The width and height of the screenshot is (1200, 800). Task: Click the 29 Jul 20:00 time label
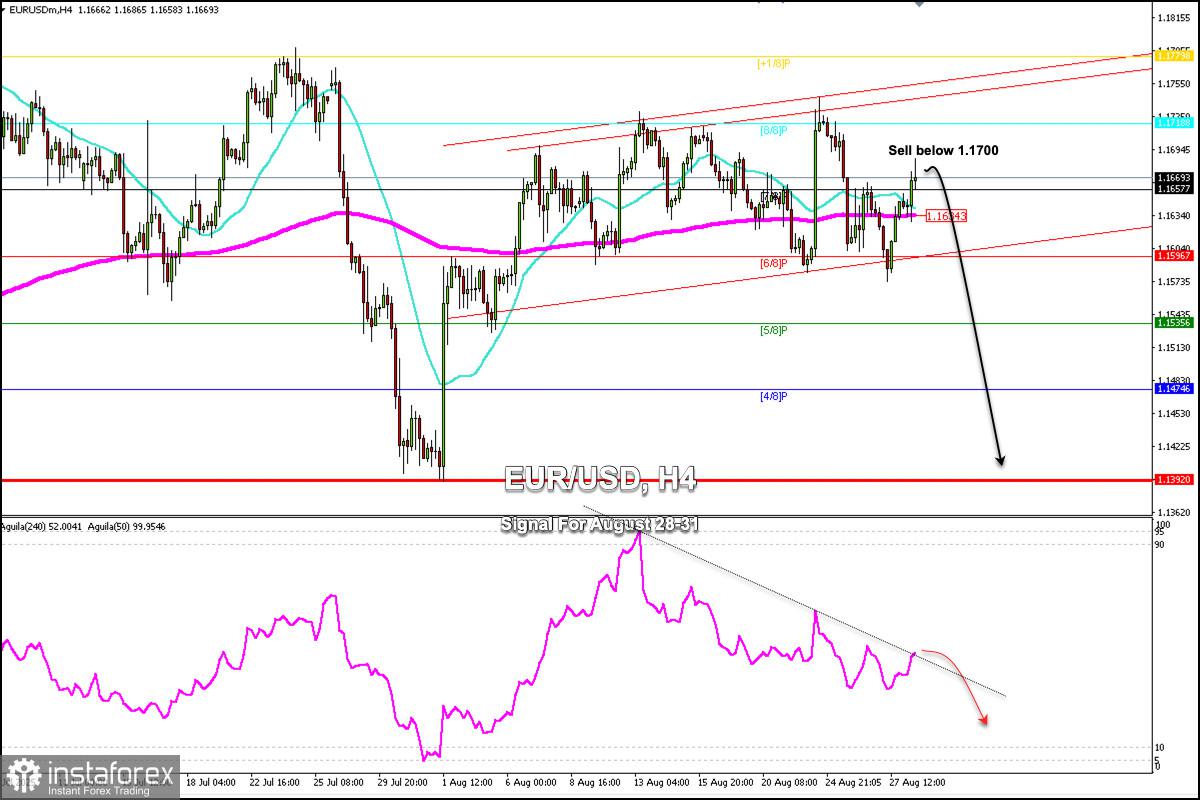click(x=403, y=783)
